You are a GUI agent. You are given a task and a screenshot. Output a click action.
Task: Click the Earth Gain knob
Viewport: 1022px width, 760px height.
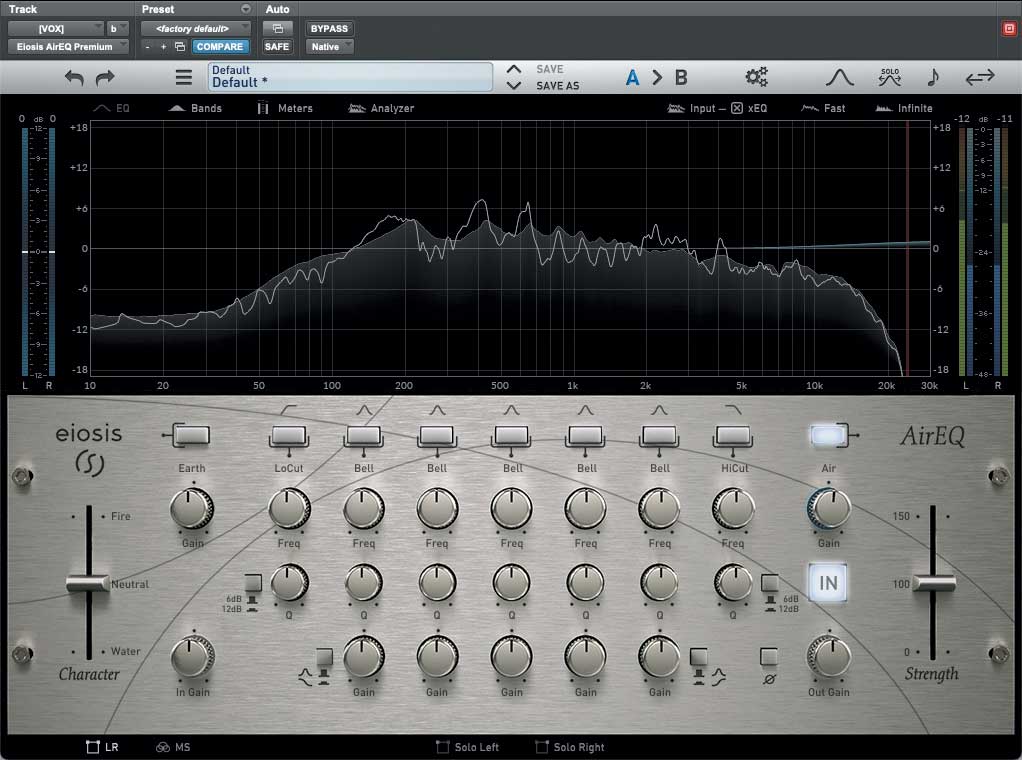tap(192, 508)
